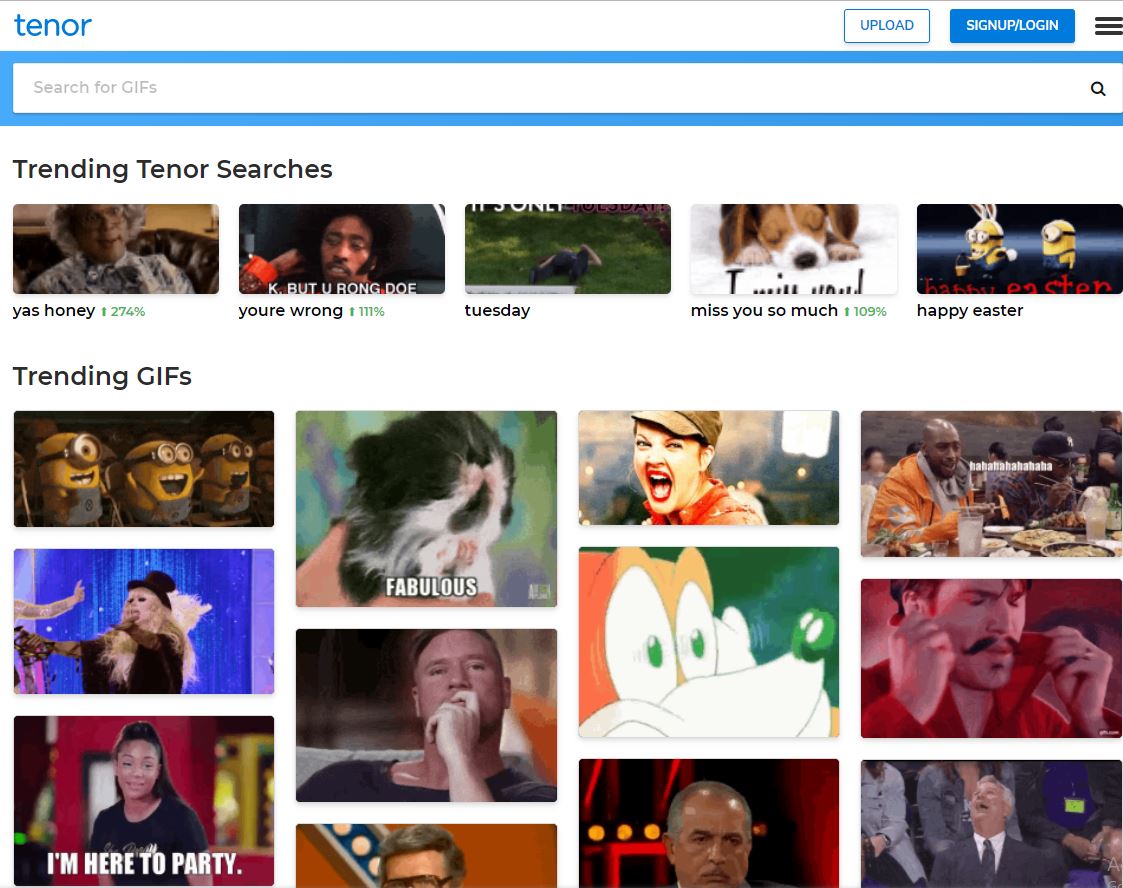
Task: Open the 'yas honey' trending search
Action: point(115,249)
